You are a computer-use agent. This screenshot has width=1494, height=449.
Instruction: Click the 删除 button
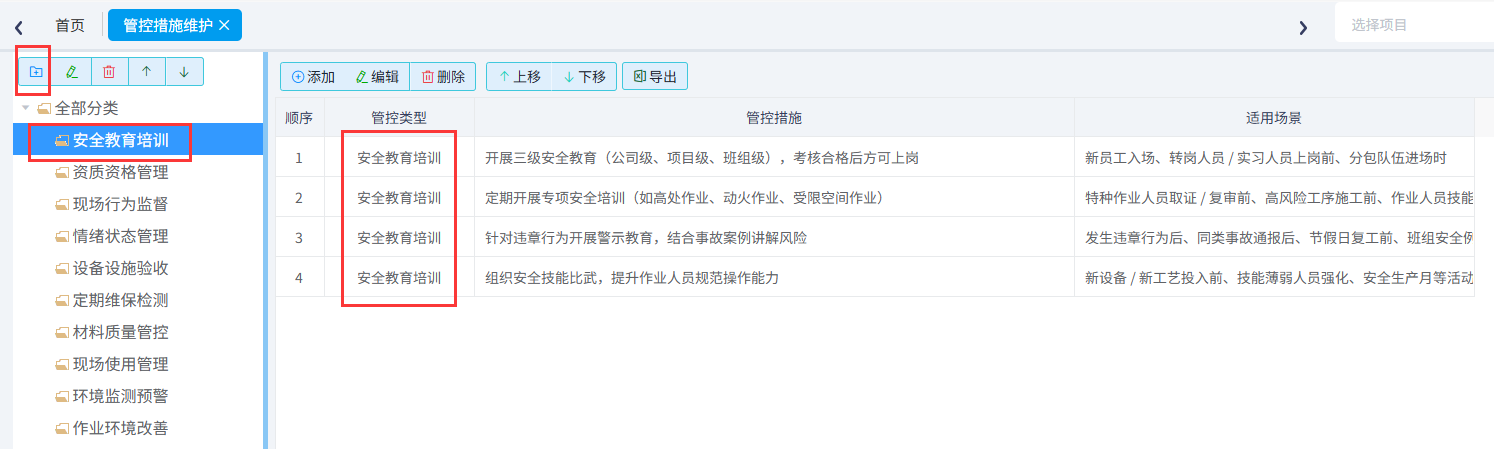coord(443,76)
